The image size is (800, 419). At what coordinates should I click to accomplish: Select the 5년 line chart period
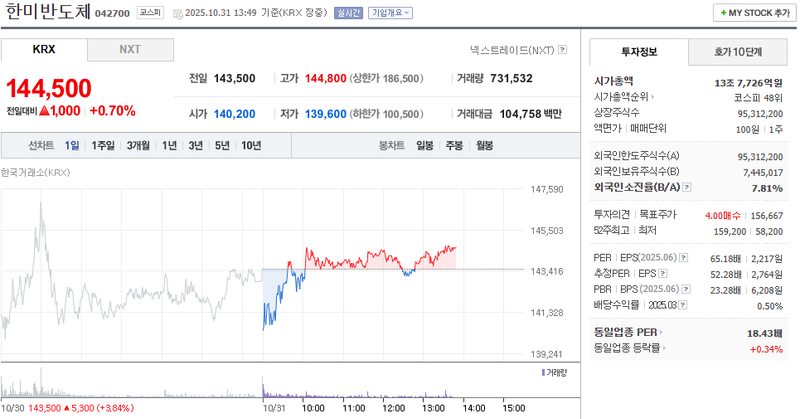(222, 145)
